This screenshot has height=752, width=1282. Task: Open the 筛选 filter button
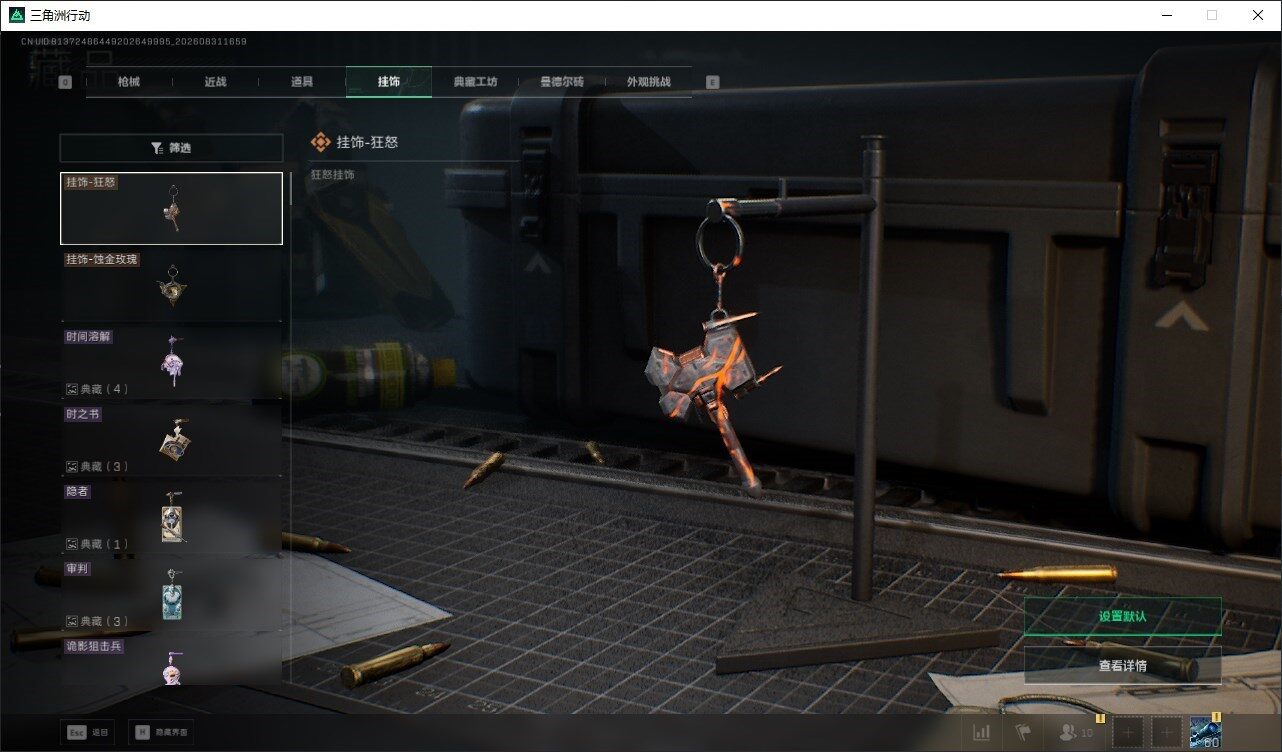[x=171, y=148]
